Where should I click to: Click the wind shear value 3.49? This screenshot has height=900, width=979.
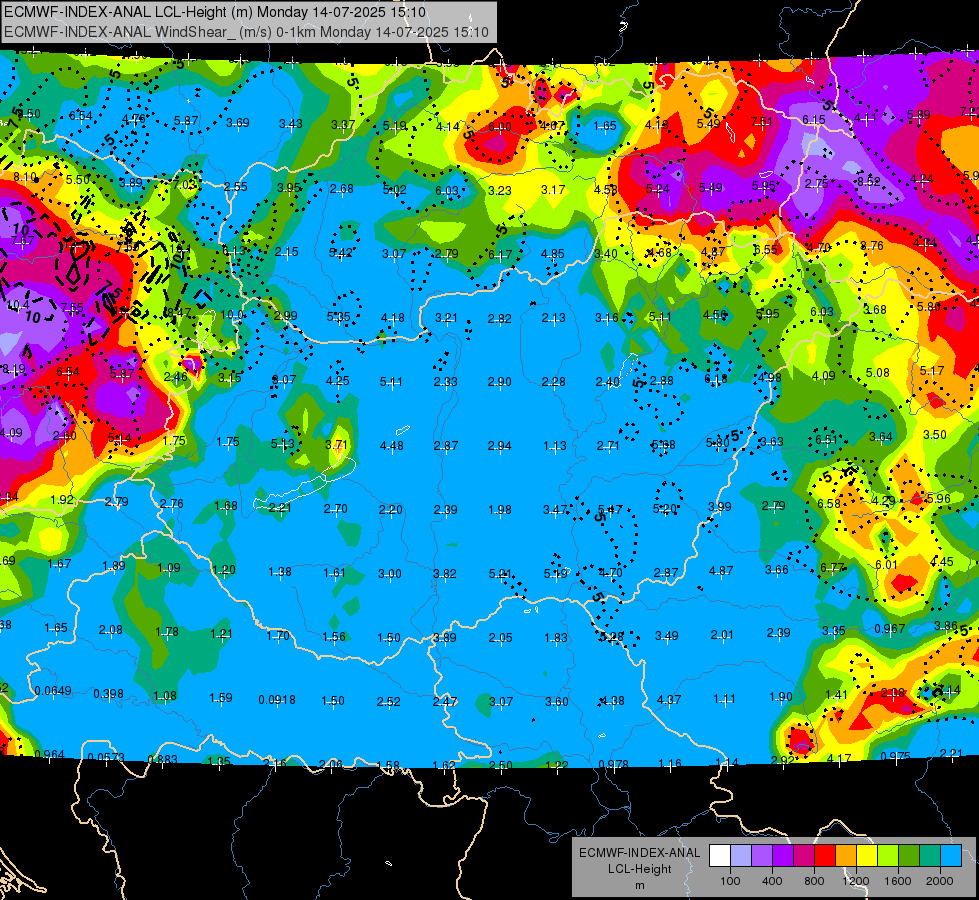666,636
